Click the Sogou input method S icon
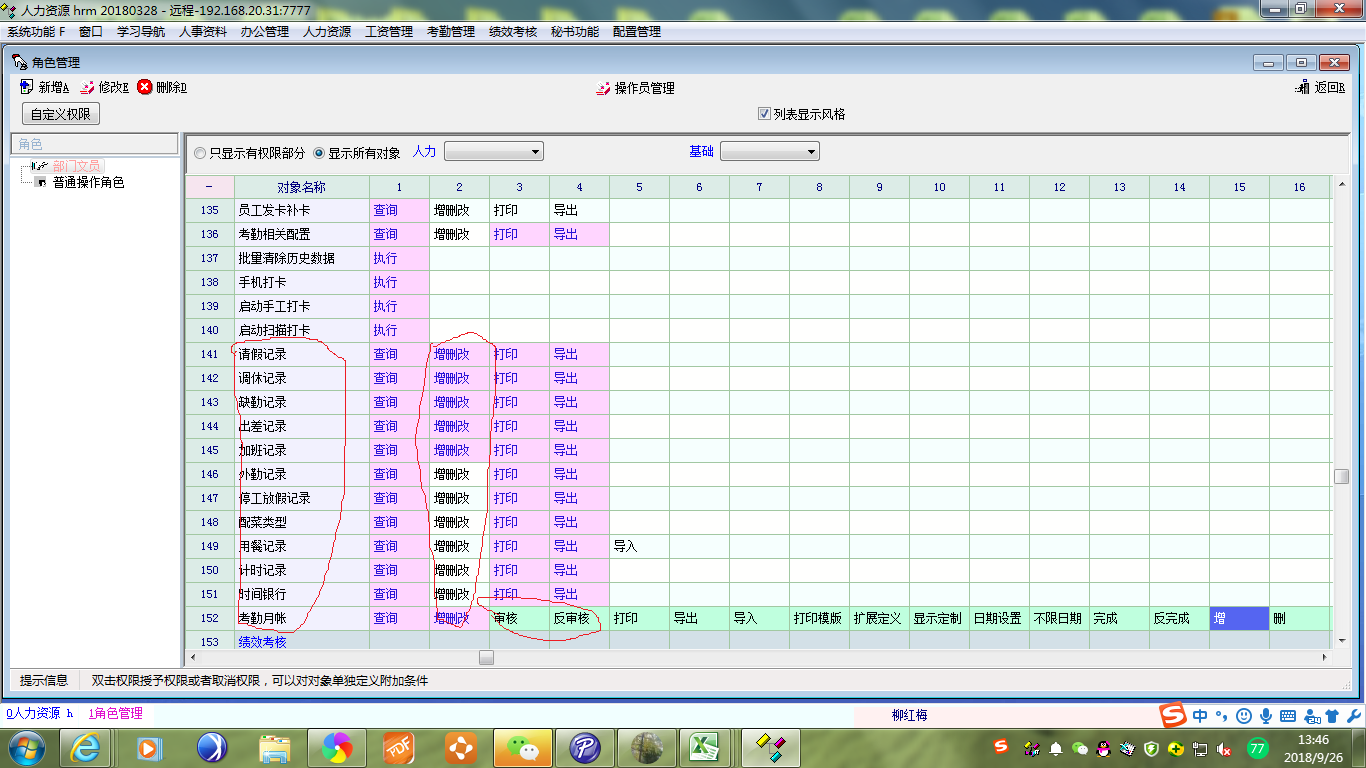 [1172, 715]
